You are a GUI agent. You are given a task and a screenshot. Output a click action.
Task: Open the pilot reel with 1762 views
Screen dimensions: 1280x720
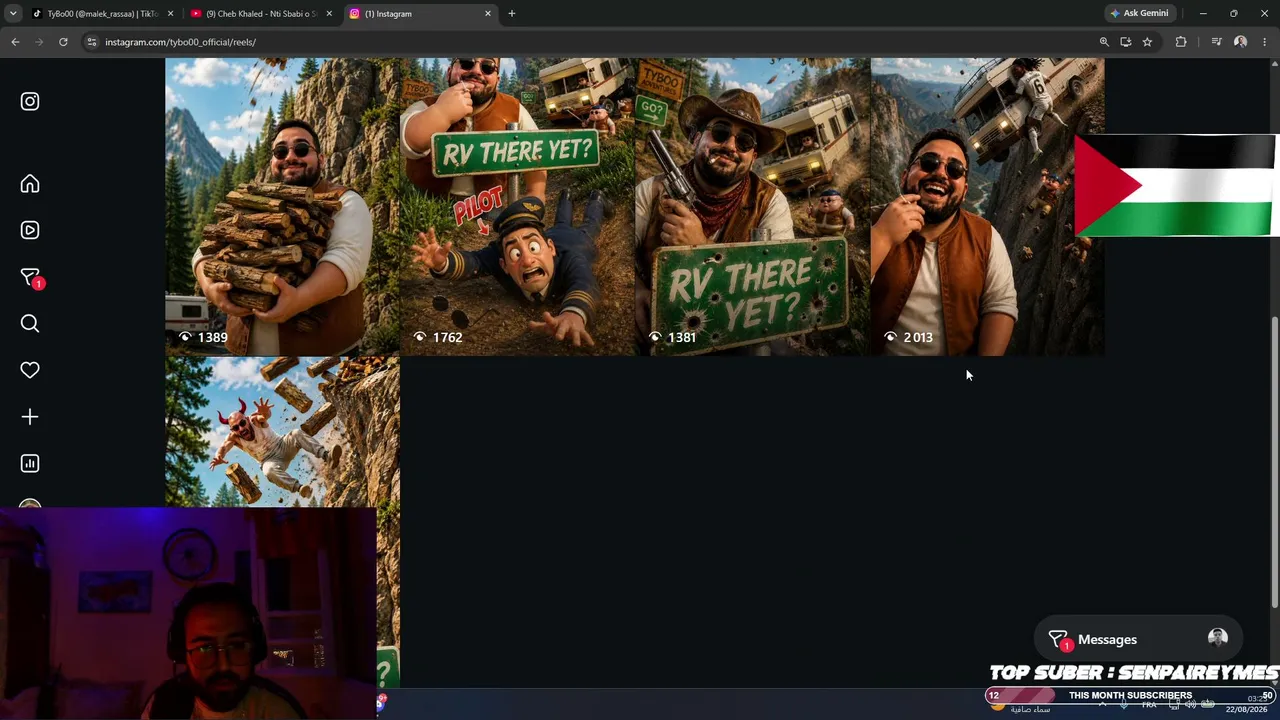coord(517,206)
